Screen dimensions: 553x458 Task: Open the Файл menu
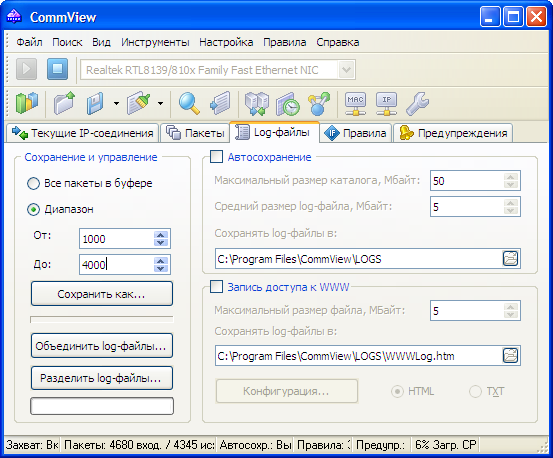pyautogui.click(x=29, y=42)
